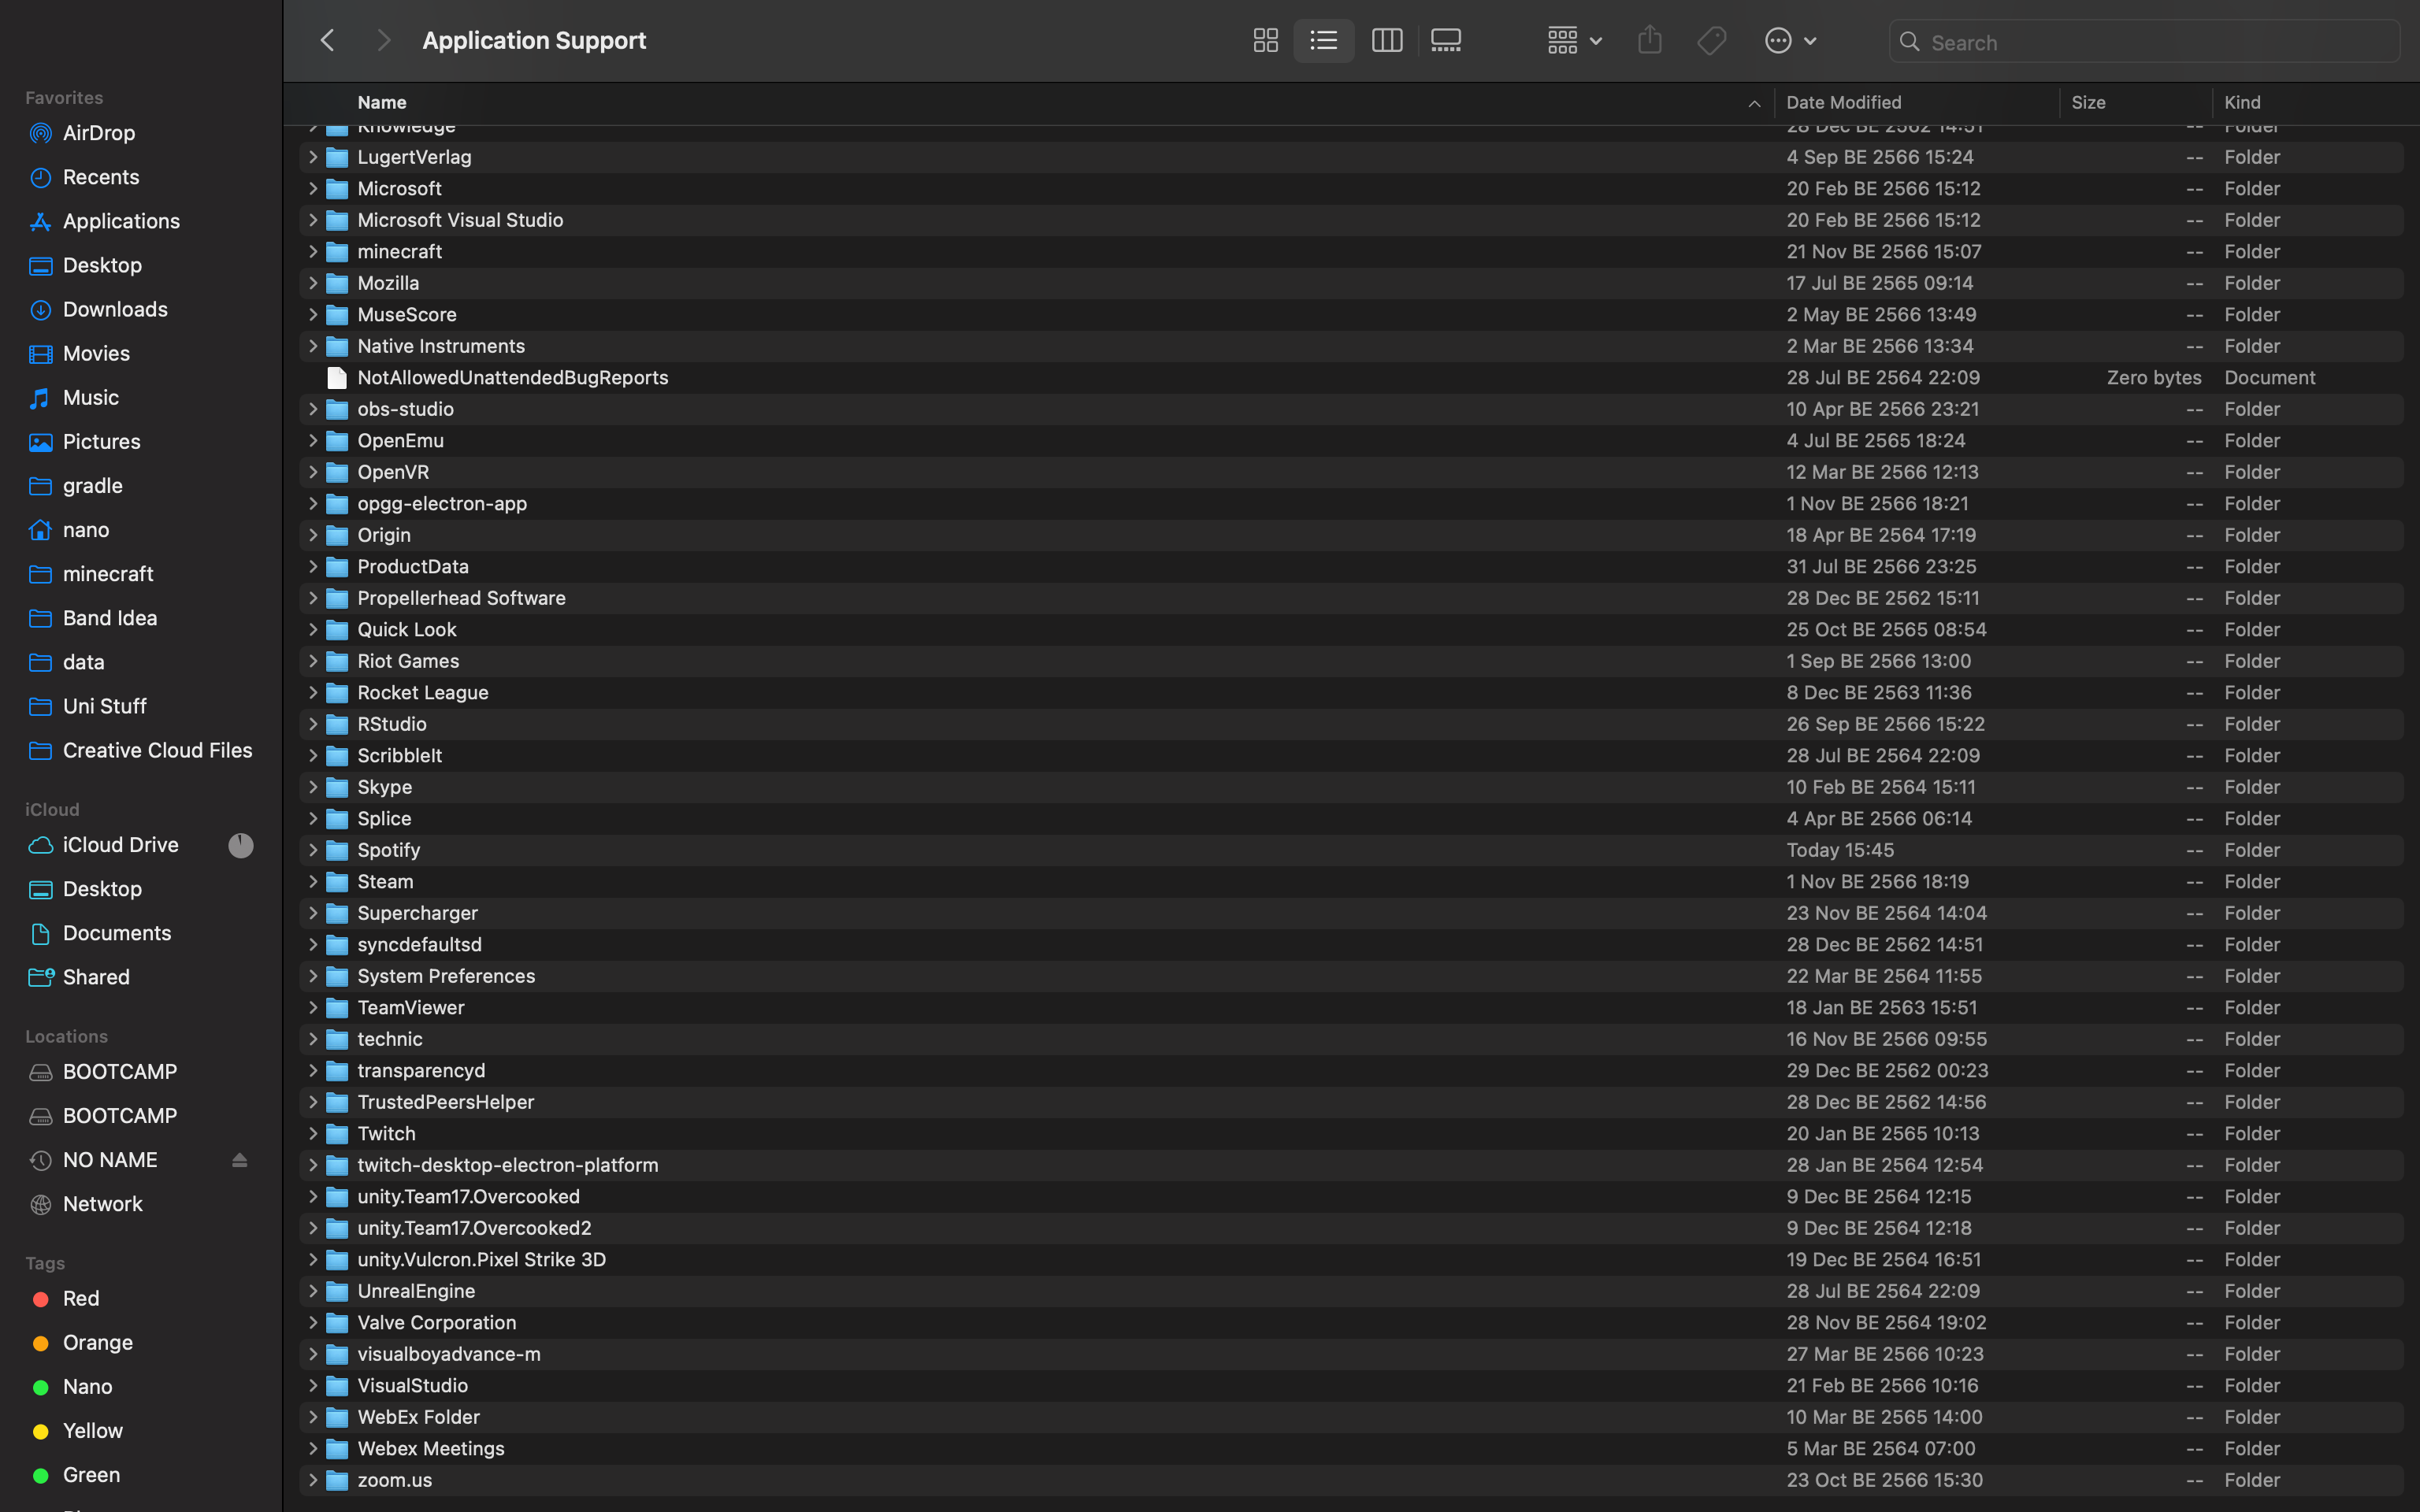The height and width of the screenshot is (1512, 2420).
Task: Switch to icon grid view
Action: click(1265, 41)
